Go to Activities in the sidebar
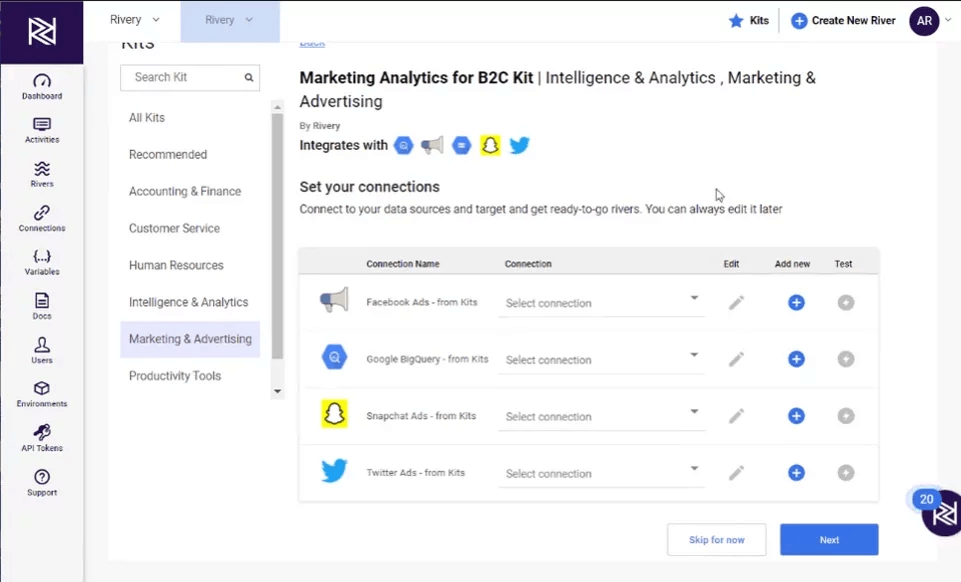 [x=42, y=130]
